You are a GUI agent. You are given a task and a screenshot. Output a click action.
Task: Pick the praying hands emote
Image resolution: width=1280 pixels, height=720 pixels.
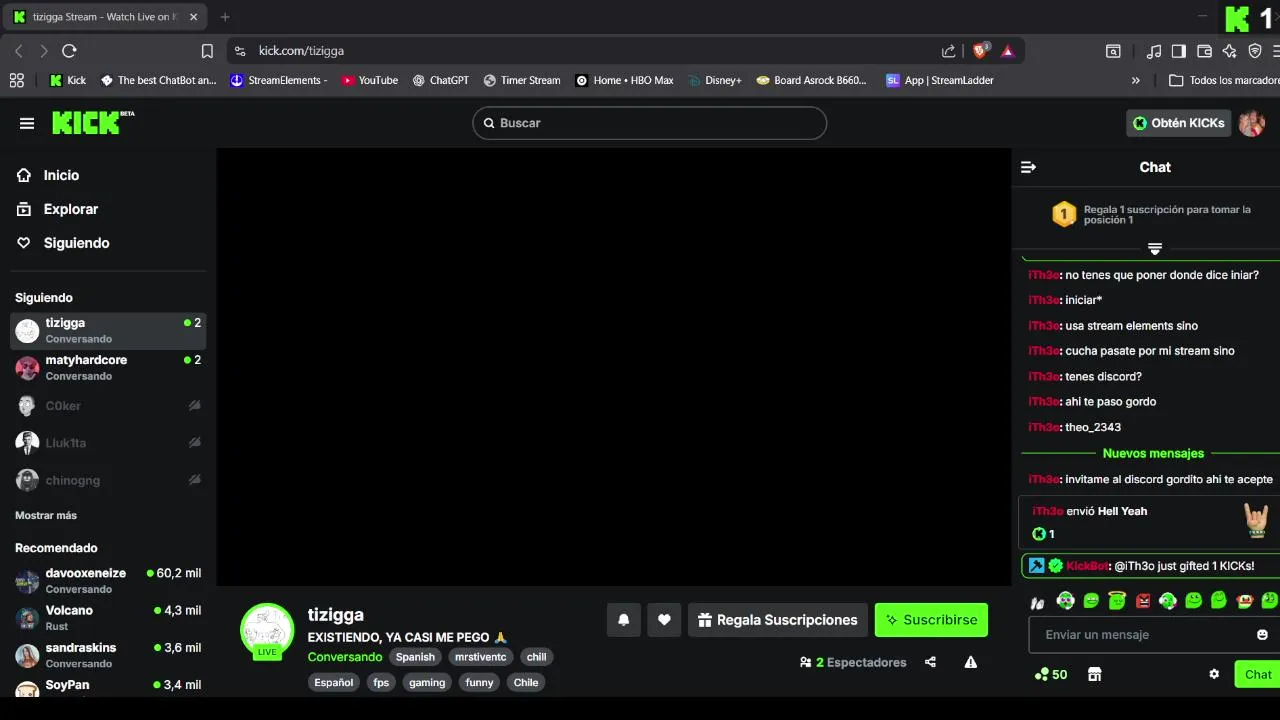pos(1038,602)
